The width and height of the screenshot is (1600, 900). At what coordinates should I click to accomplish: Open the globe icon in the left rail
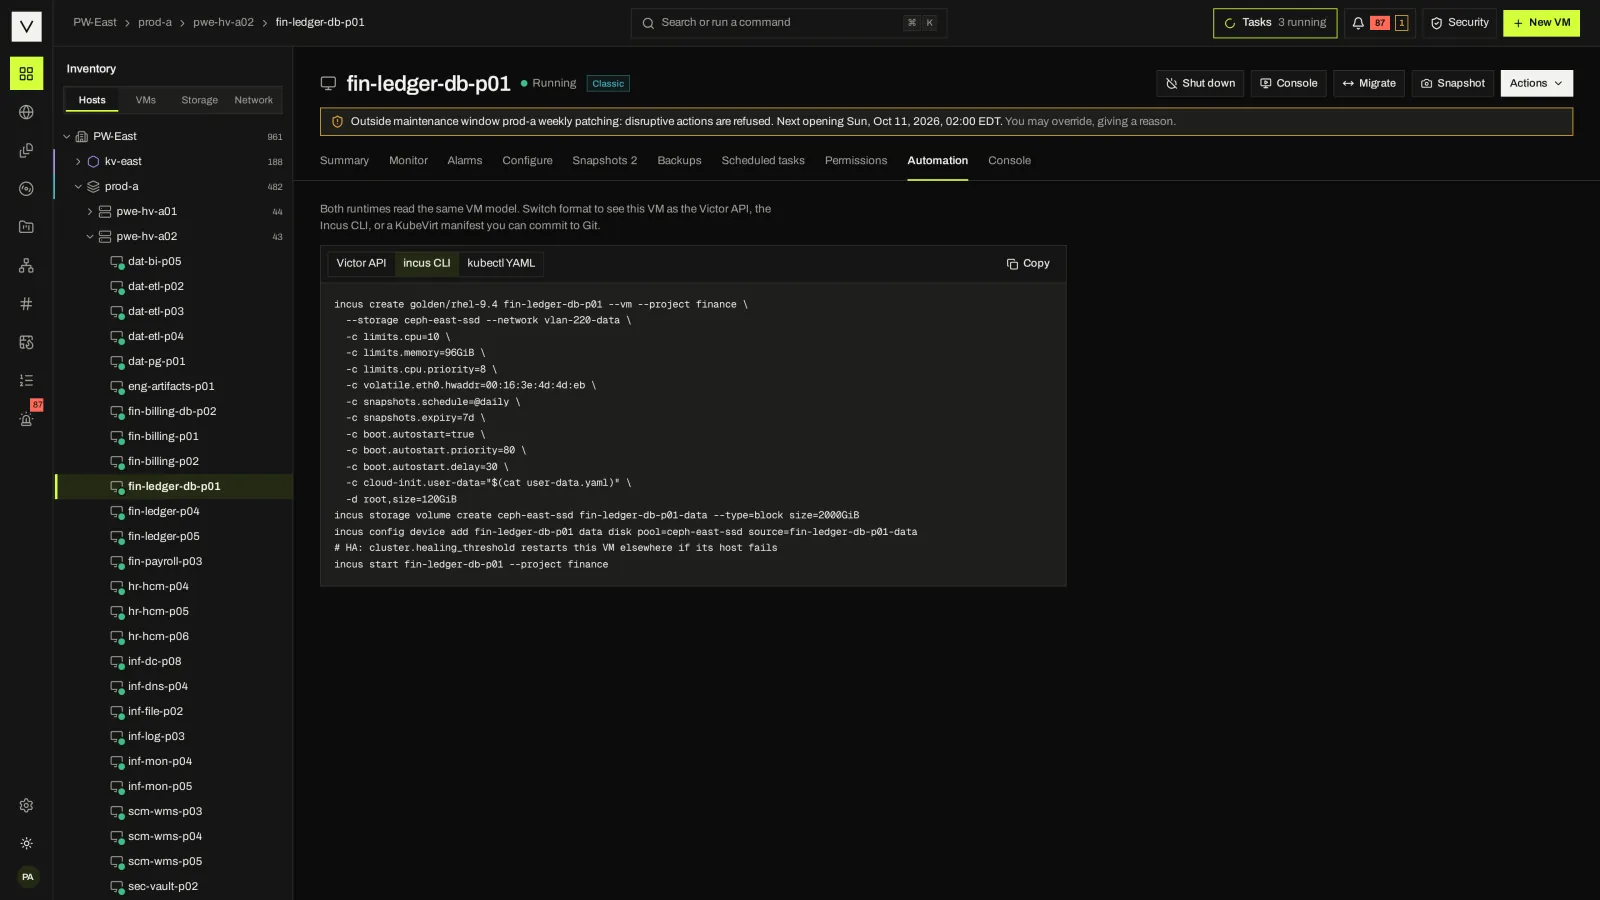pyautogui.click(x=26, y=112)
